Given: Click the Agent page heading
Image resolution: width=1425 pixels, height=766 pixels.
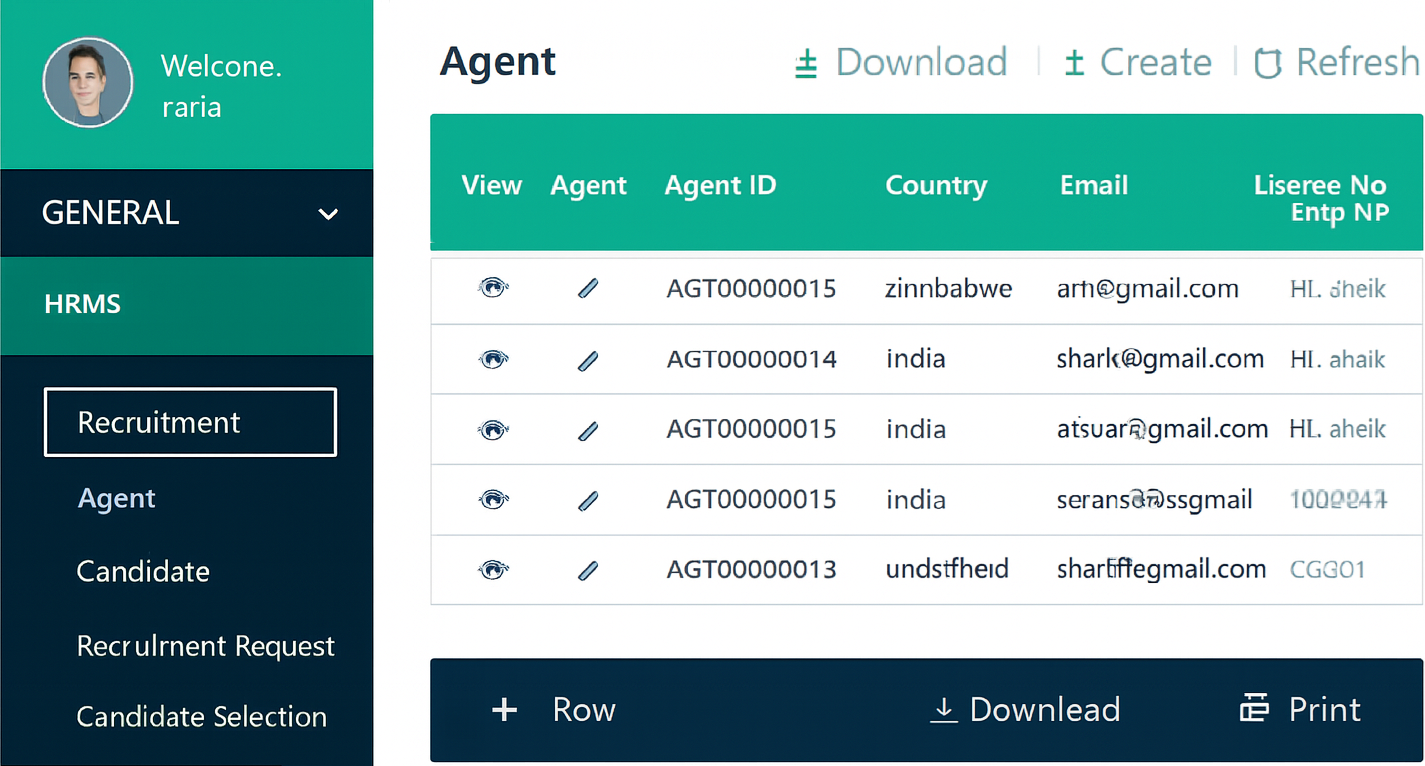Looking at the screenshot, I should coord(498,62).
